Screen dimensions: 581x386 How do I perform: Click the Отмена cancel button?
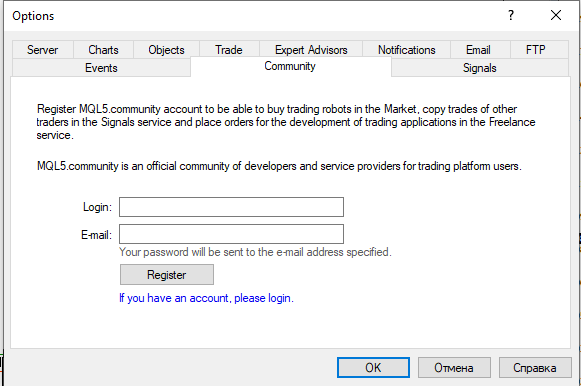(454, 367)
